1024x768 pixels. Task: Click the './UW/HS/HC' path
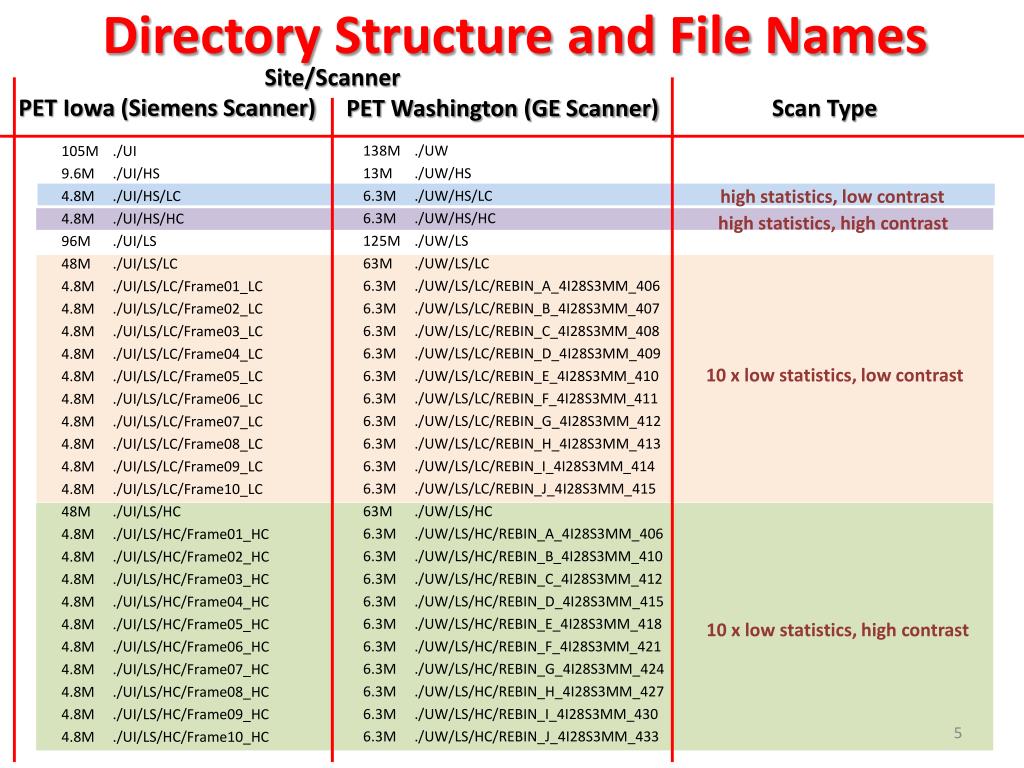pos(455,219)
